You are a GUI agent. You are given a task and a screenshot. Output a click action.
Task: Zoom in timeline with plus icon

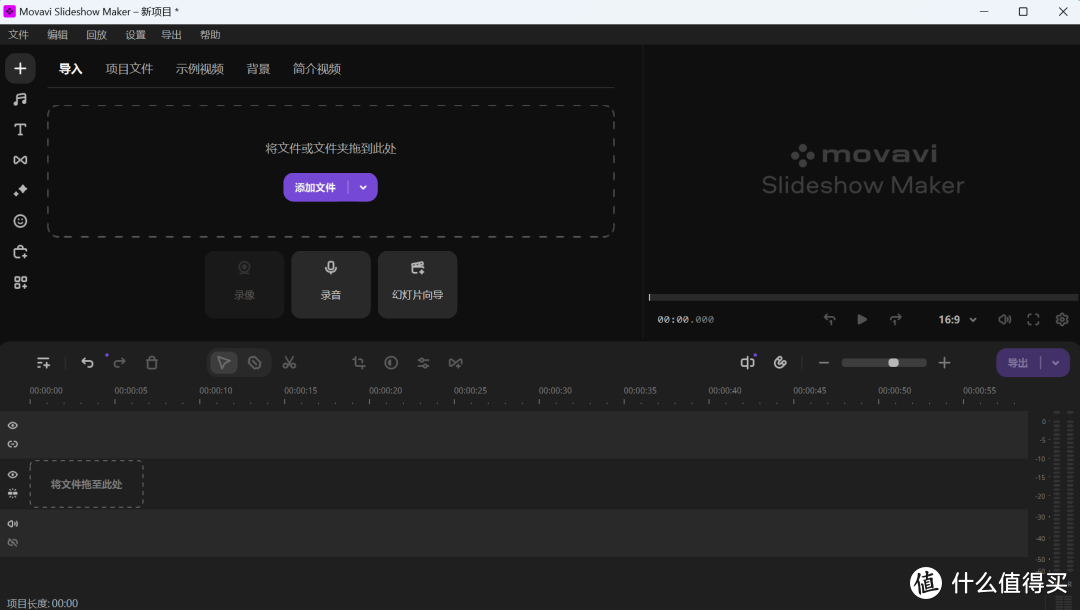(x=944, y=363)
